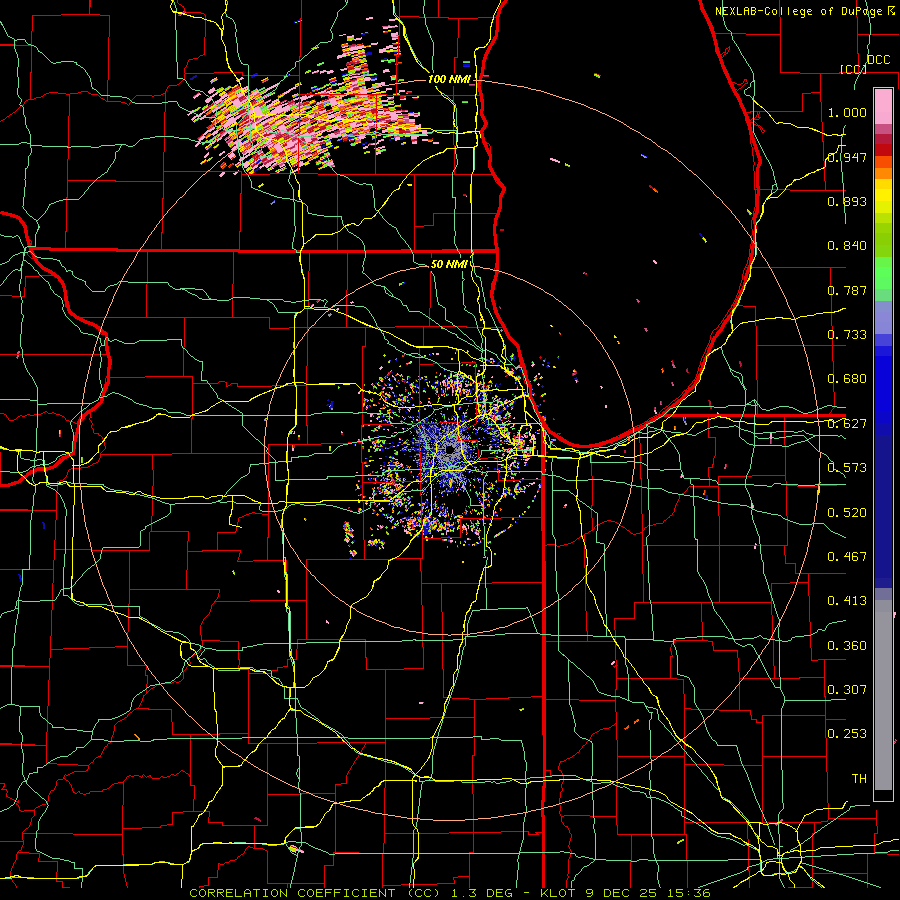
Task: Click the 0.947 scale value
Action: coord(847,157)
